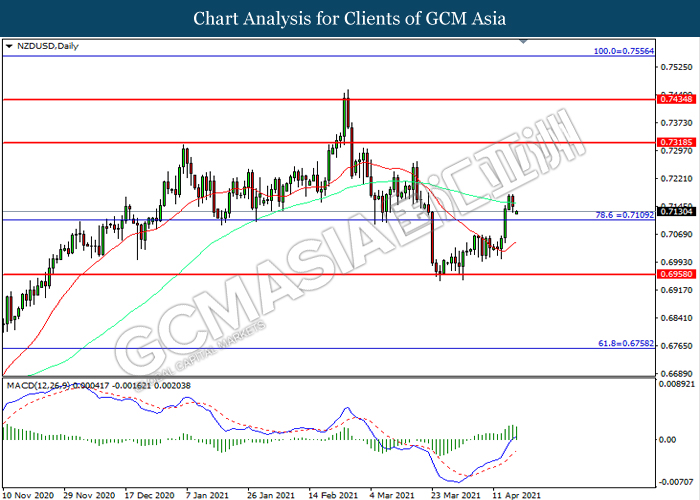Click the Chart Analysis for Clients header
Viewport: 700px width, 500px height.
[x=350, y=18]
